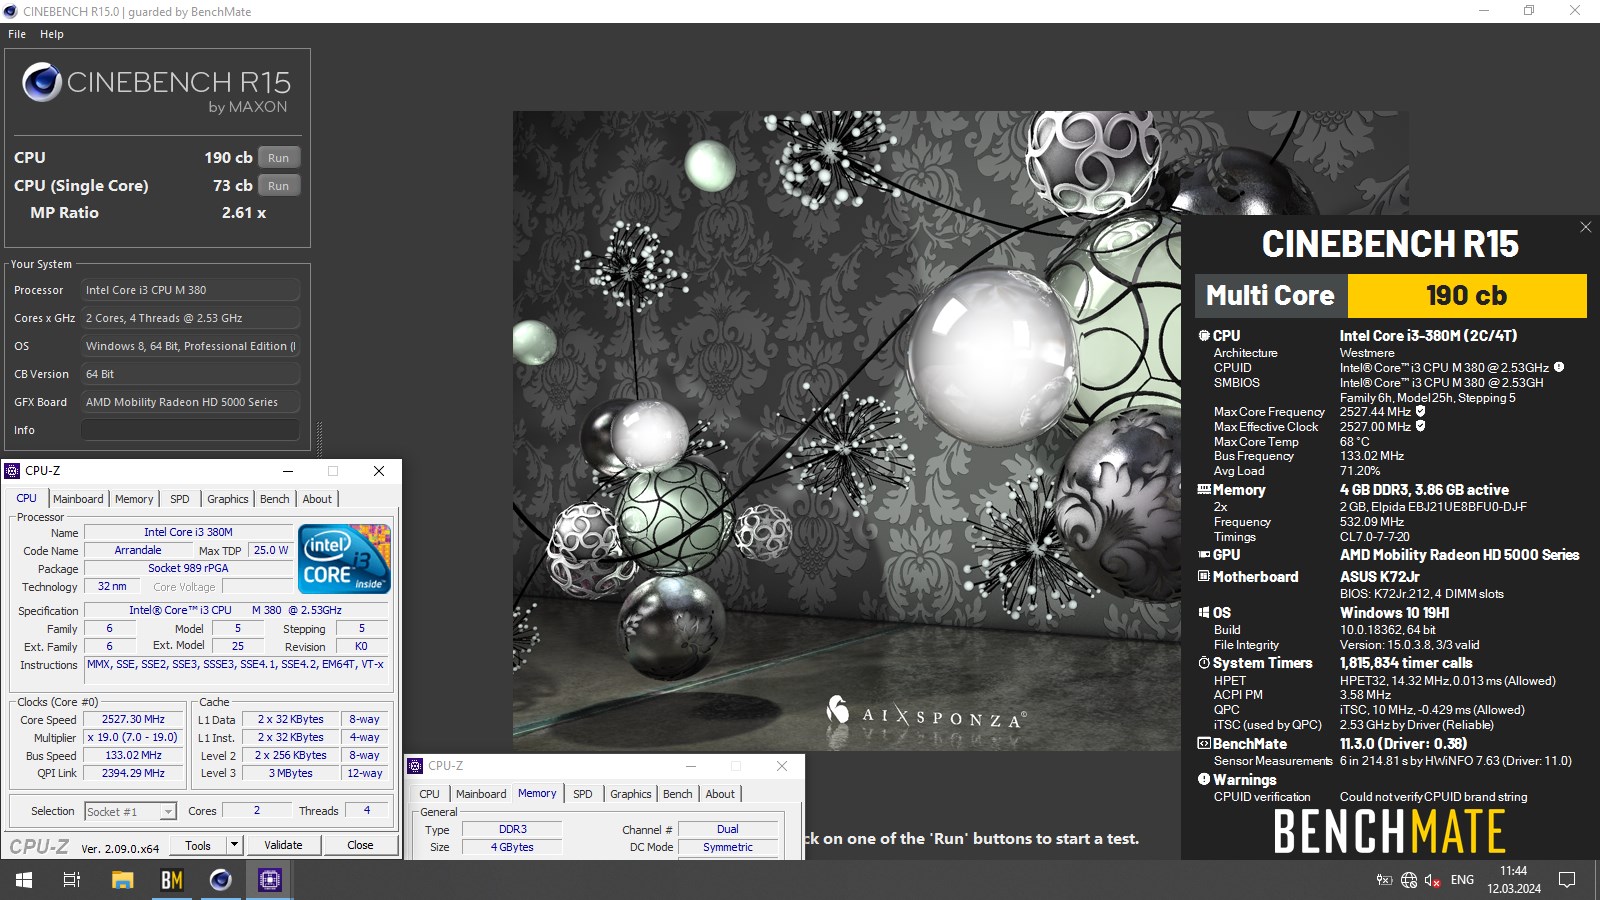The image size is (1600, 900).
Task: Click the GPU icon in BenchMate panel
Action: point(1204,554)
